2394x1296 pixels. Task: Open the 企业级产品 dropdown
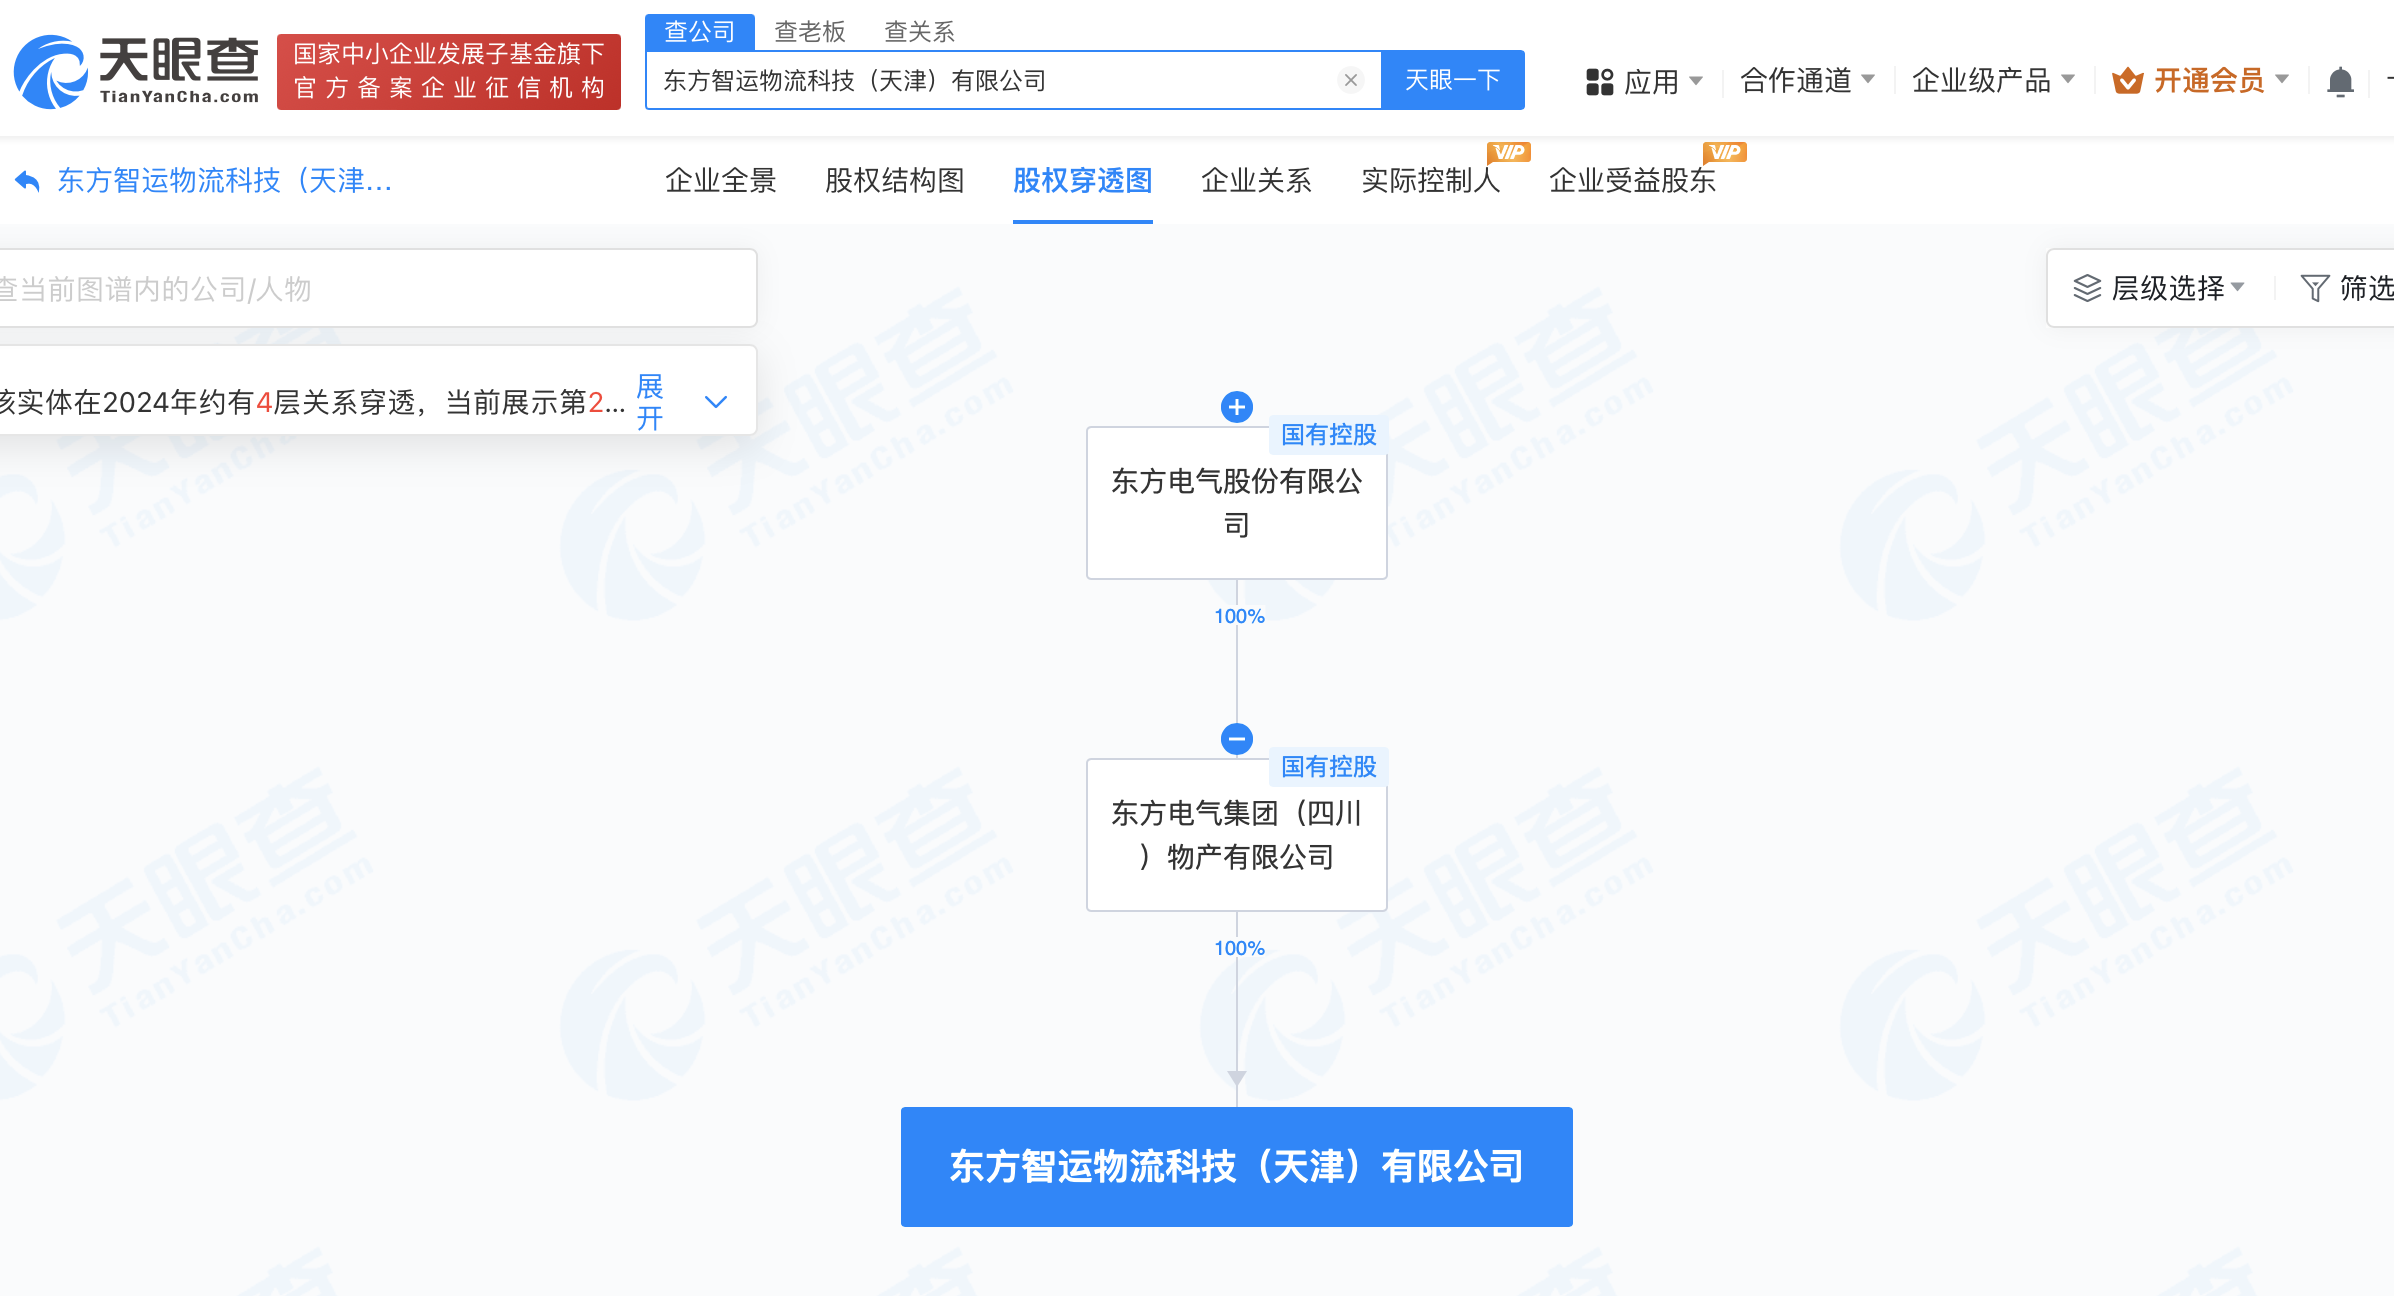coord(1993,81)
